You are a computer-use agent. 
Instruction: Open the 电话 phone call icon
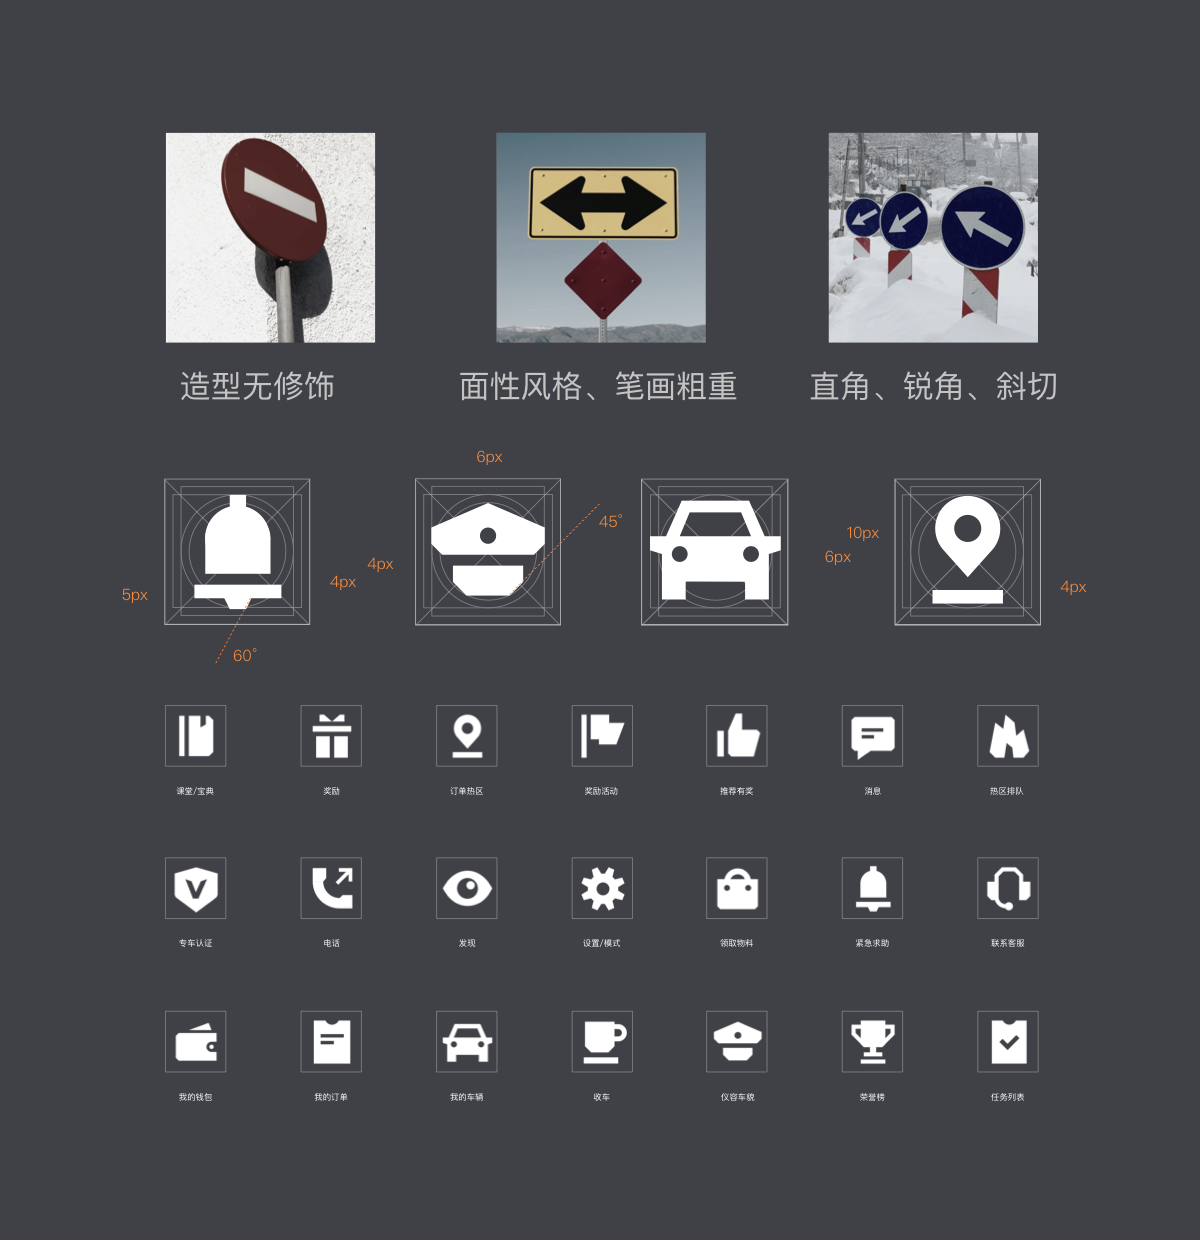[331, 888]
